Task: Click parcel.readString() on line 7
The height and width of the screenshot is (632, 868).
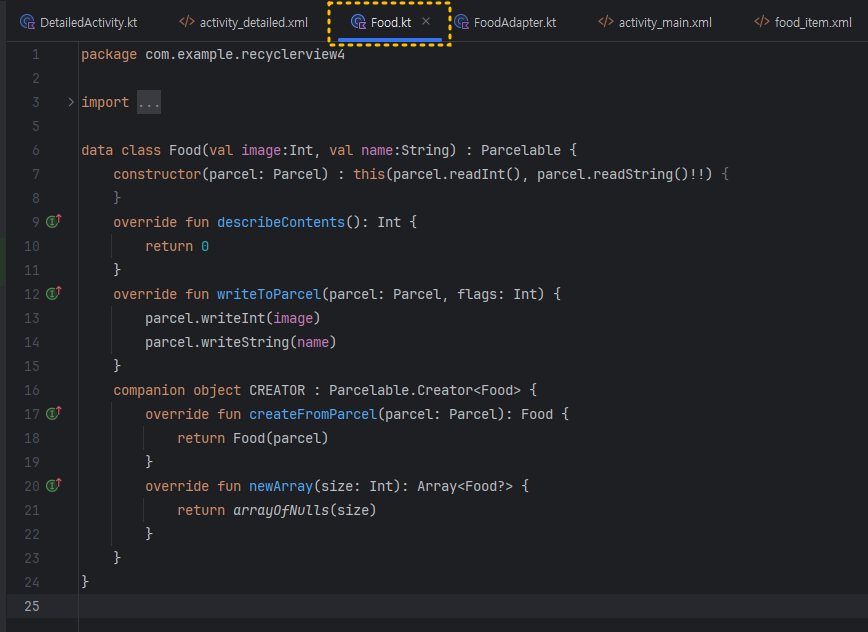Action: coord(612,174)
